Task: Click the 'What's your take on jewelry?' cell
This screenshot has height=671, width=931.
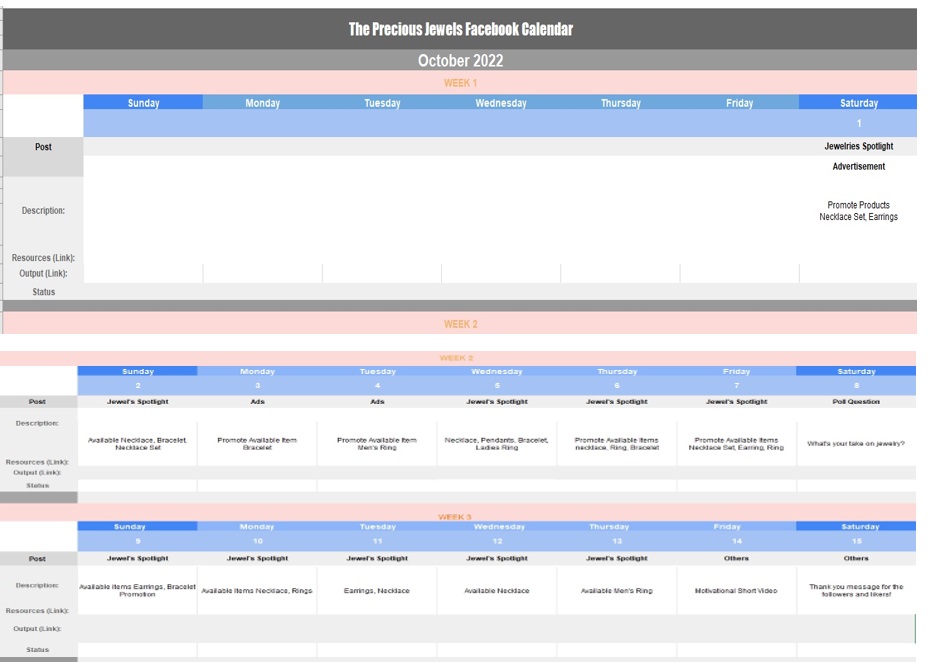Action: click(856, 444)
